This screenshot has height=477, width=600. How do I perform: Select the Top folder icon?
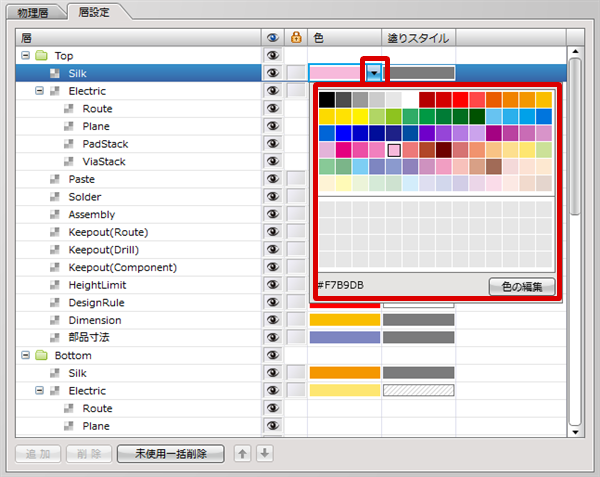41,56
